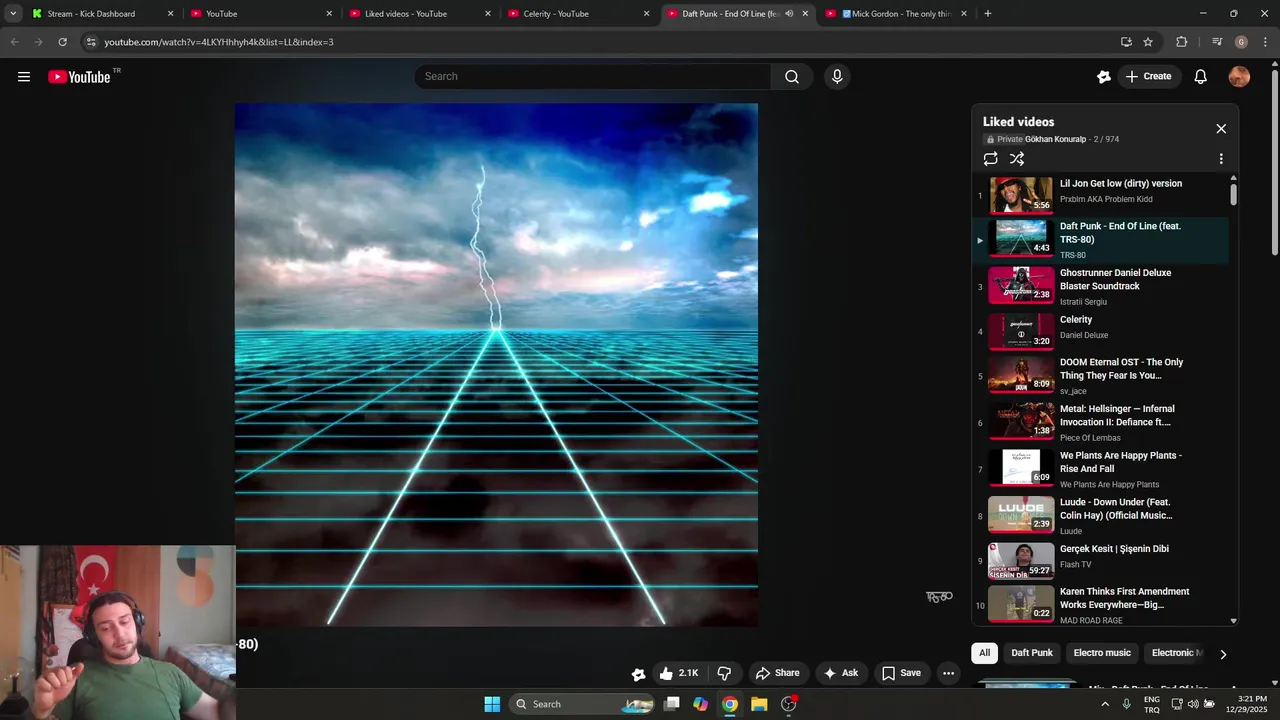Open the tab search dropdown arrow

tap(12, 14)
